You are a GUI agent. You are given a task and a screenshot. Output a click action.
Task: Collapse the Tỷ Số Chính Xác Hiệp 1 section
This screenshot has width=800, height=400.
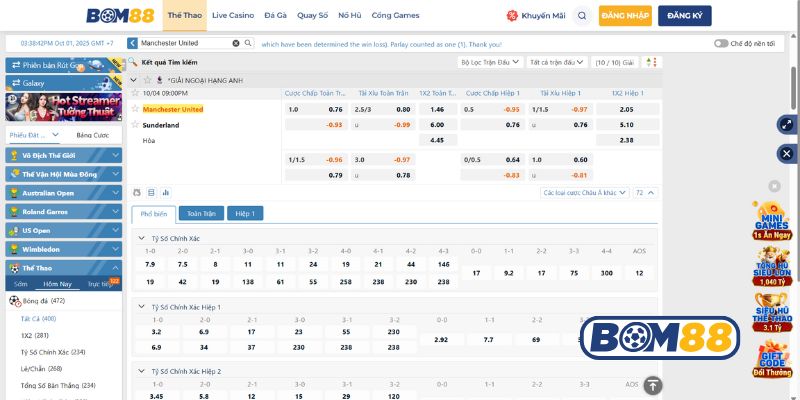pyautogui.click(x=139, y=307)
